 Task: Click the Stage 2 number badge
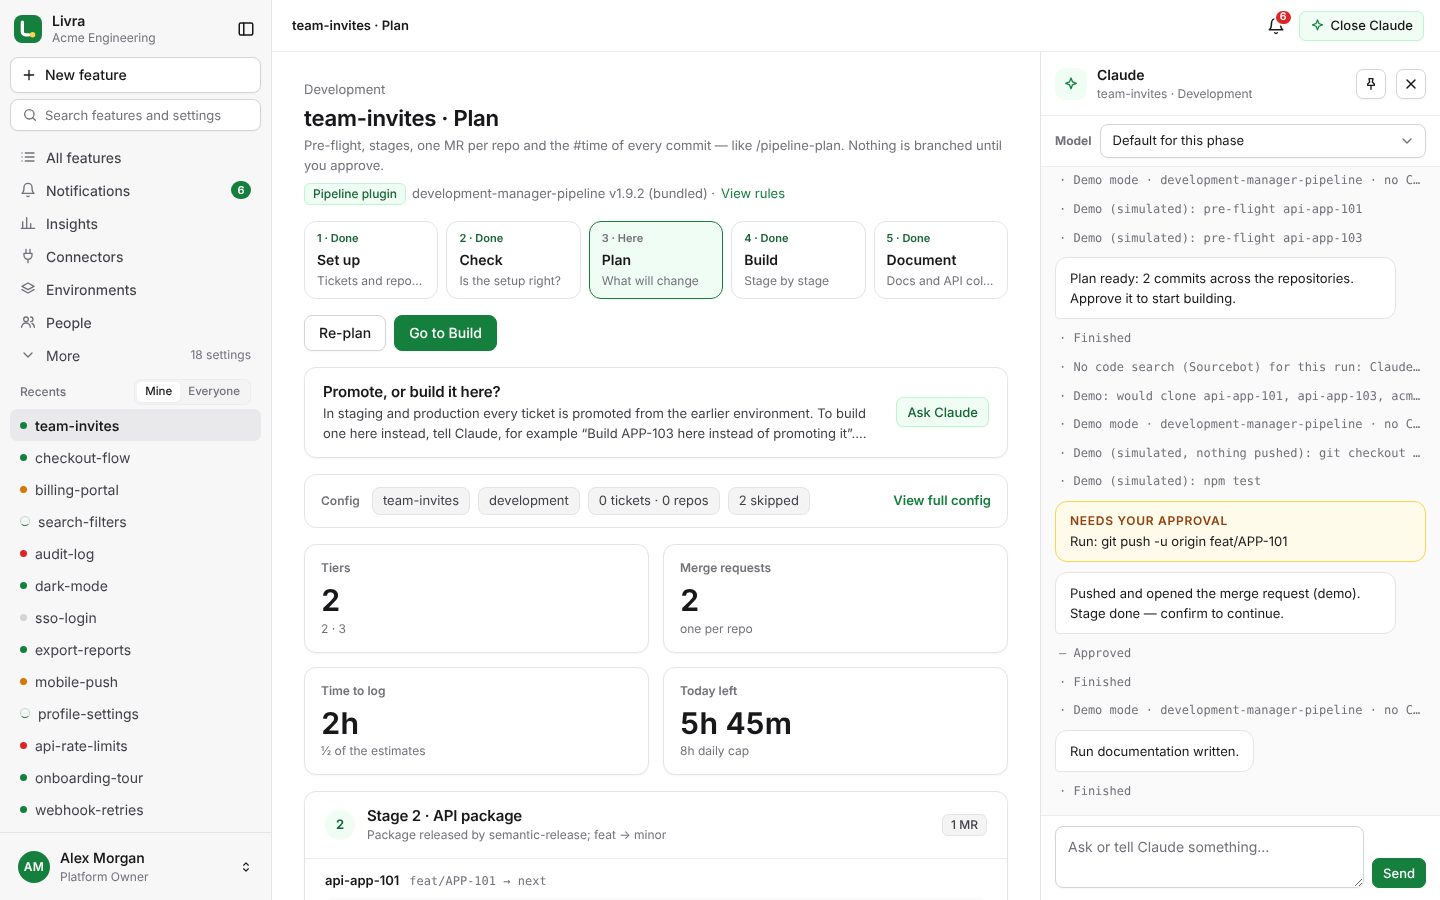(340, 825)
